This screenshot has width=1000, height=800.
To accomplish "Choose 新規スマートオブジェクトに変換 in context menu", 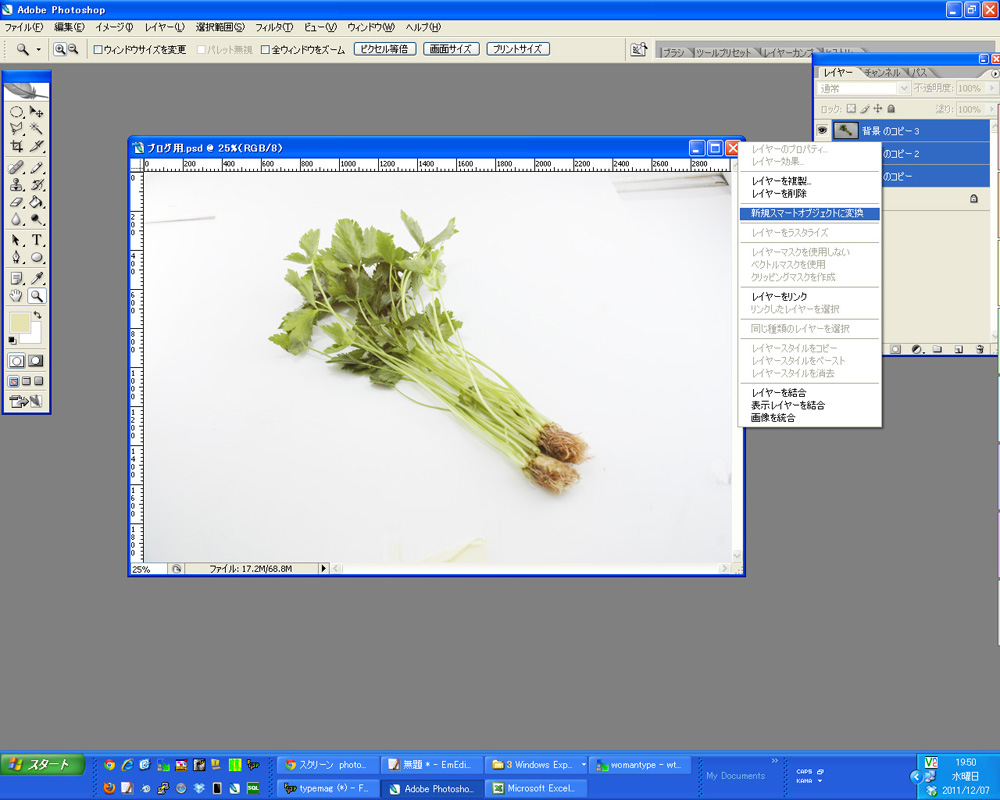I will (809, 213).
